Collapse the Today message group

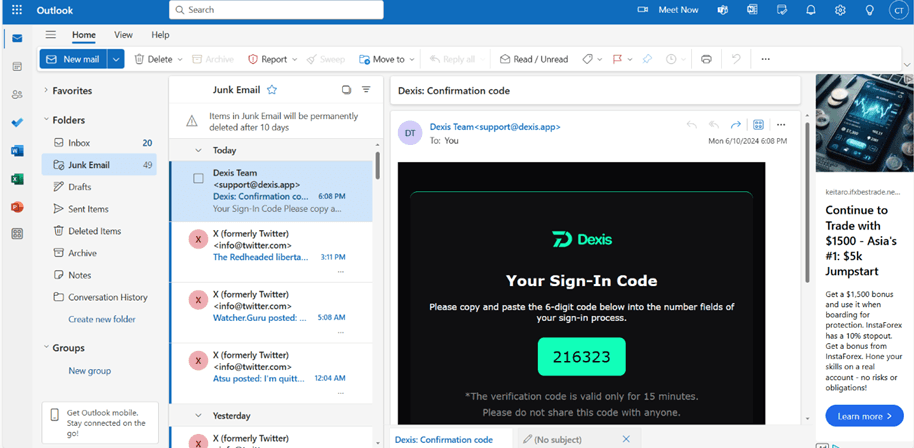pyautogui.click(x=199, y=150)
